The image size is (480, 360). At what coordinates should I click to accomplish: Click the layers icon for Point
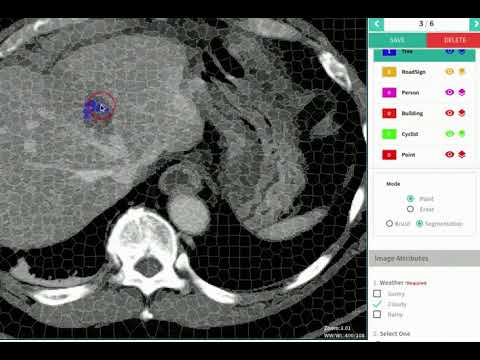(462, 154)
